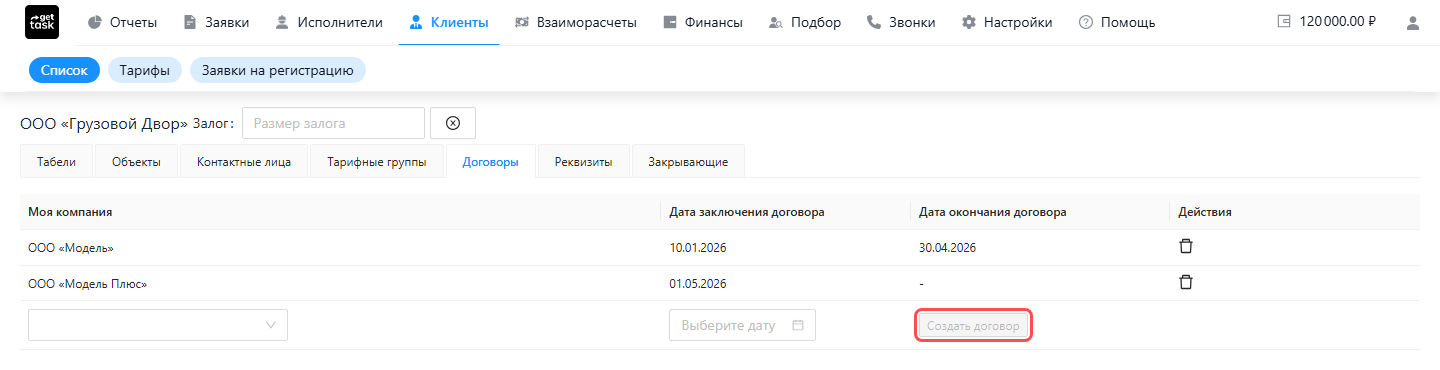The height and width of the screenshot is (370, 1440).
Task: Open the Заявки section
Action: click(216, 22)
